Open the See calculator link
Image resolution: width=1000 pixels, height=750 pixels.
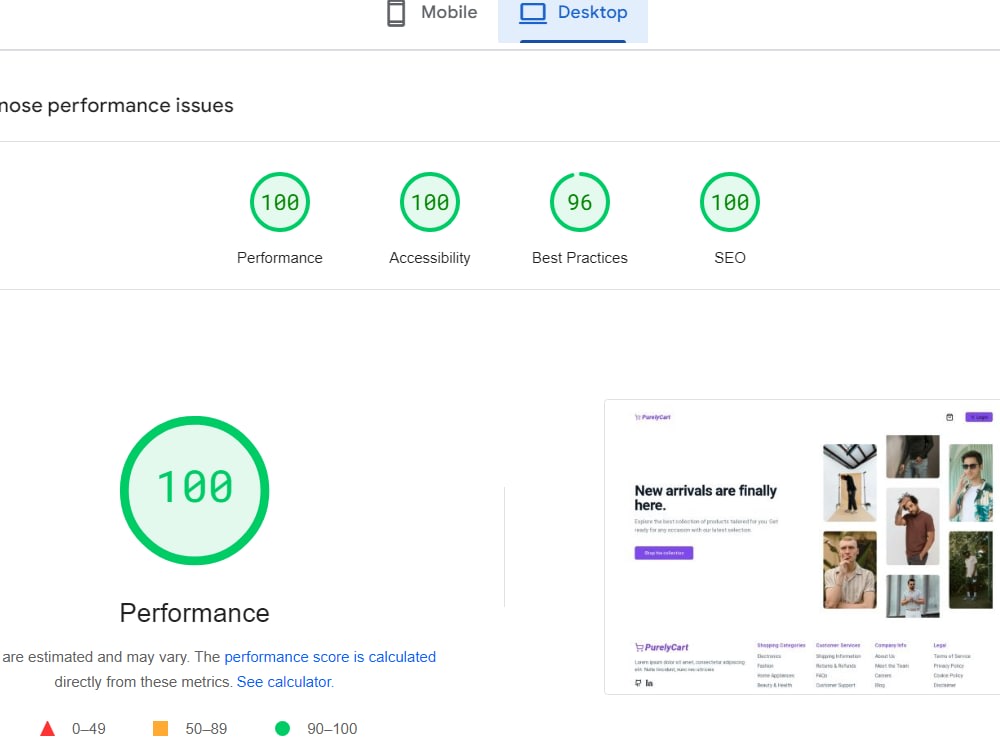(x=284, y=681)
